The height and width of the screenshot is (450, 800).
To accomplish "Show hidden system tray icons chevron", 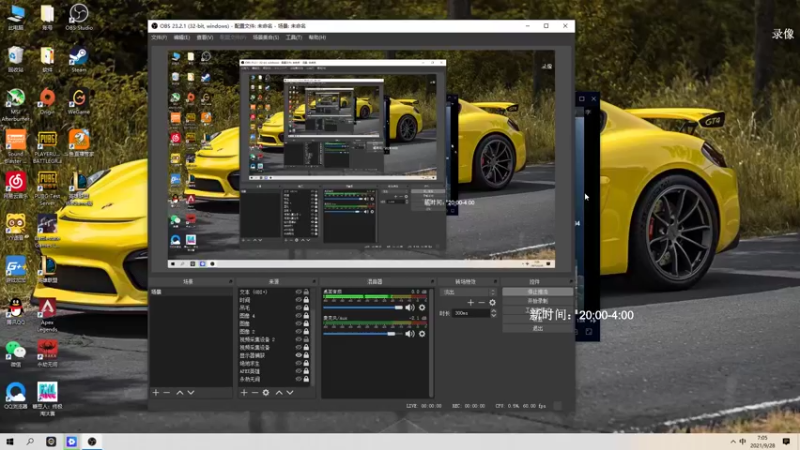I will [x=733, y=441].
